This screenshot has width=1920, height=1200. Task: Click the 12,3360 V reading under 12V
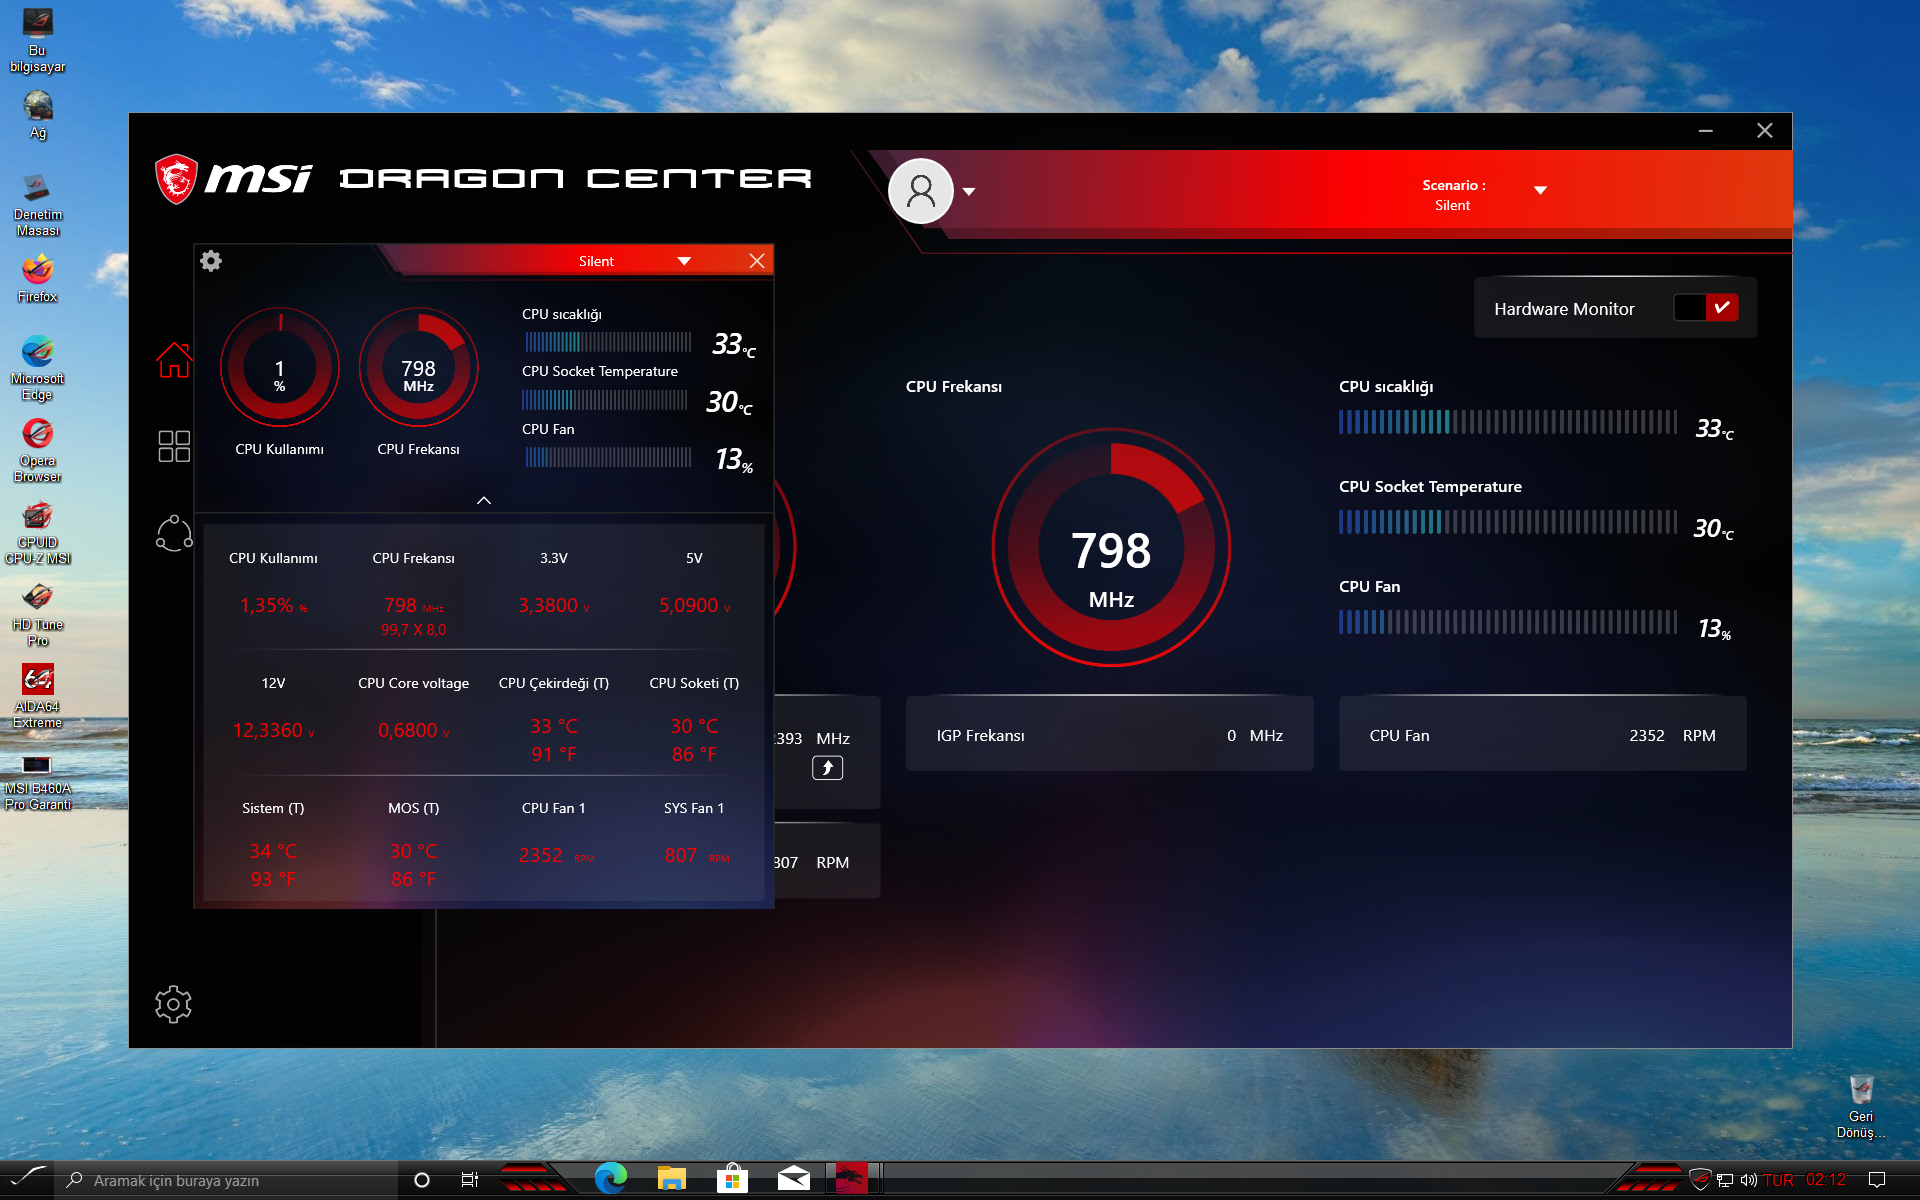(273, 730)
